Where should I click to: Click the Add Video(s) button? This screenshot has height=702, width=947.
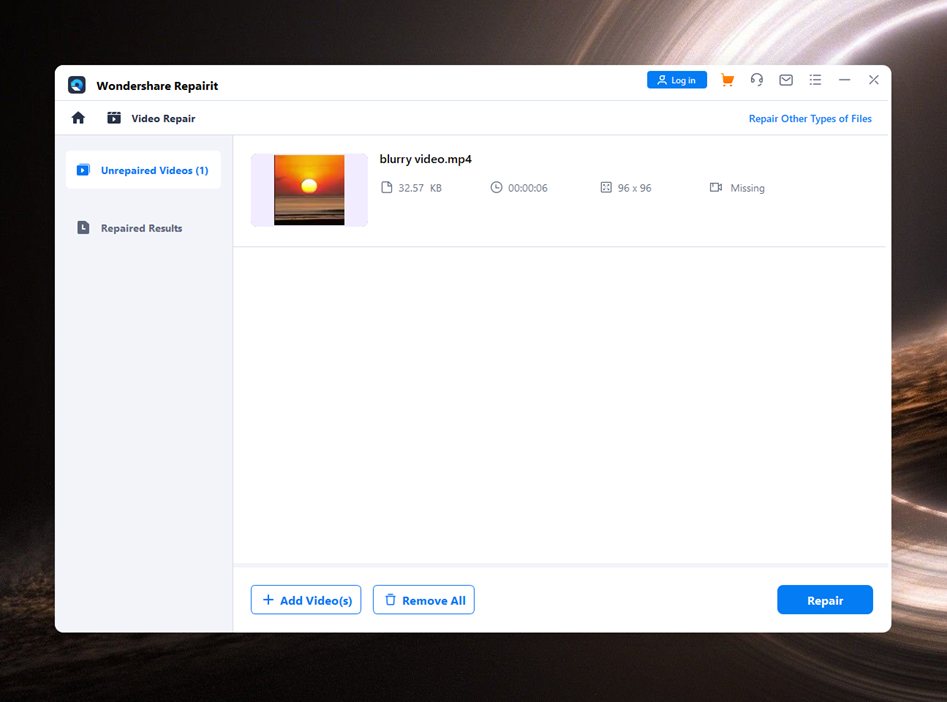306,600
